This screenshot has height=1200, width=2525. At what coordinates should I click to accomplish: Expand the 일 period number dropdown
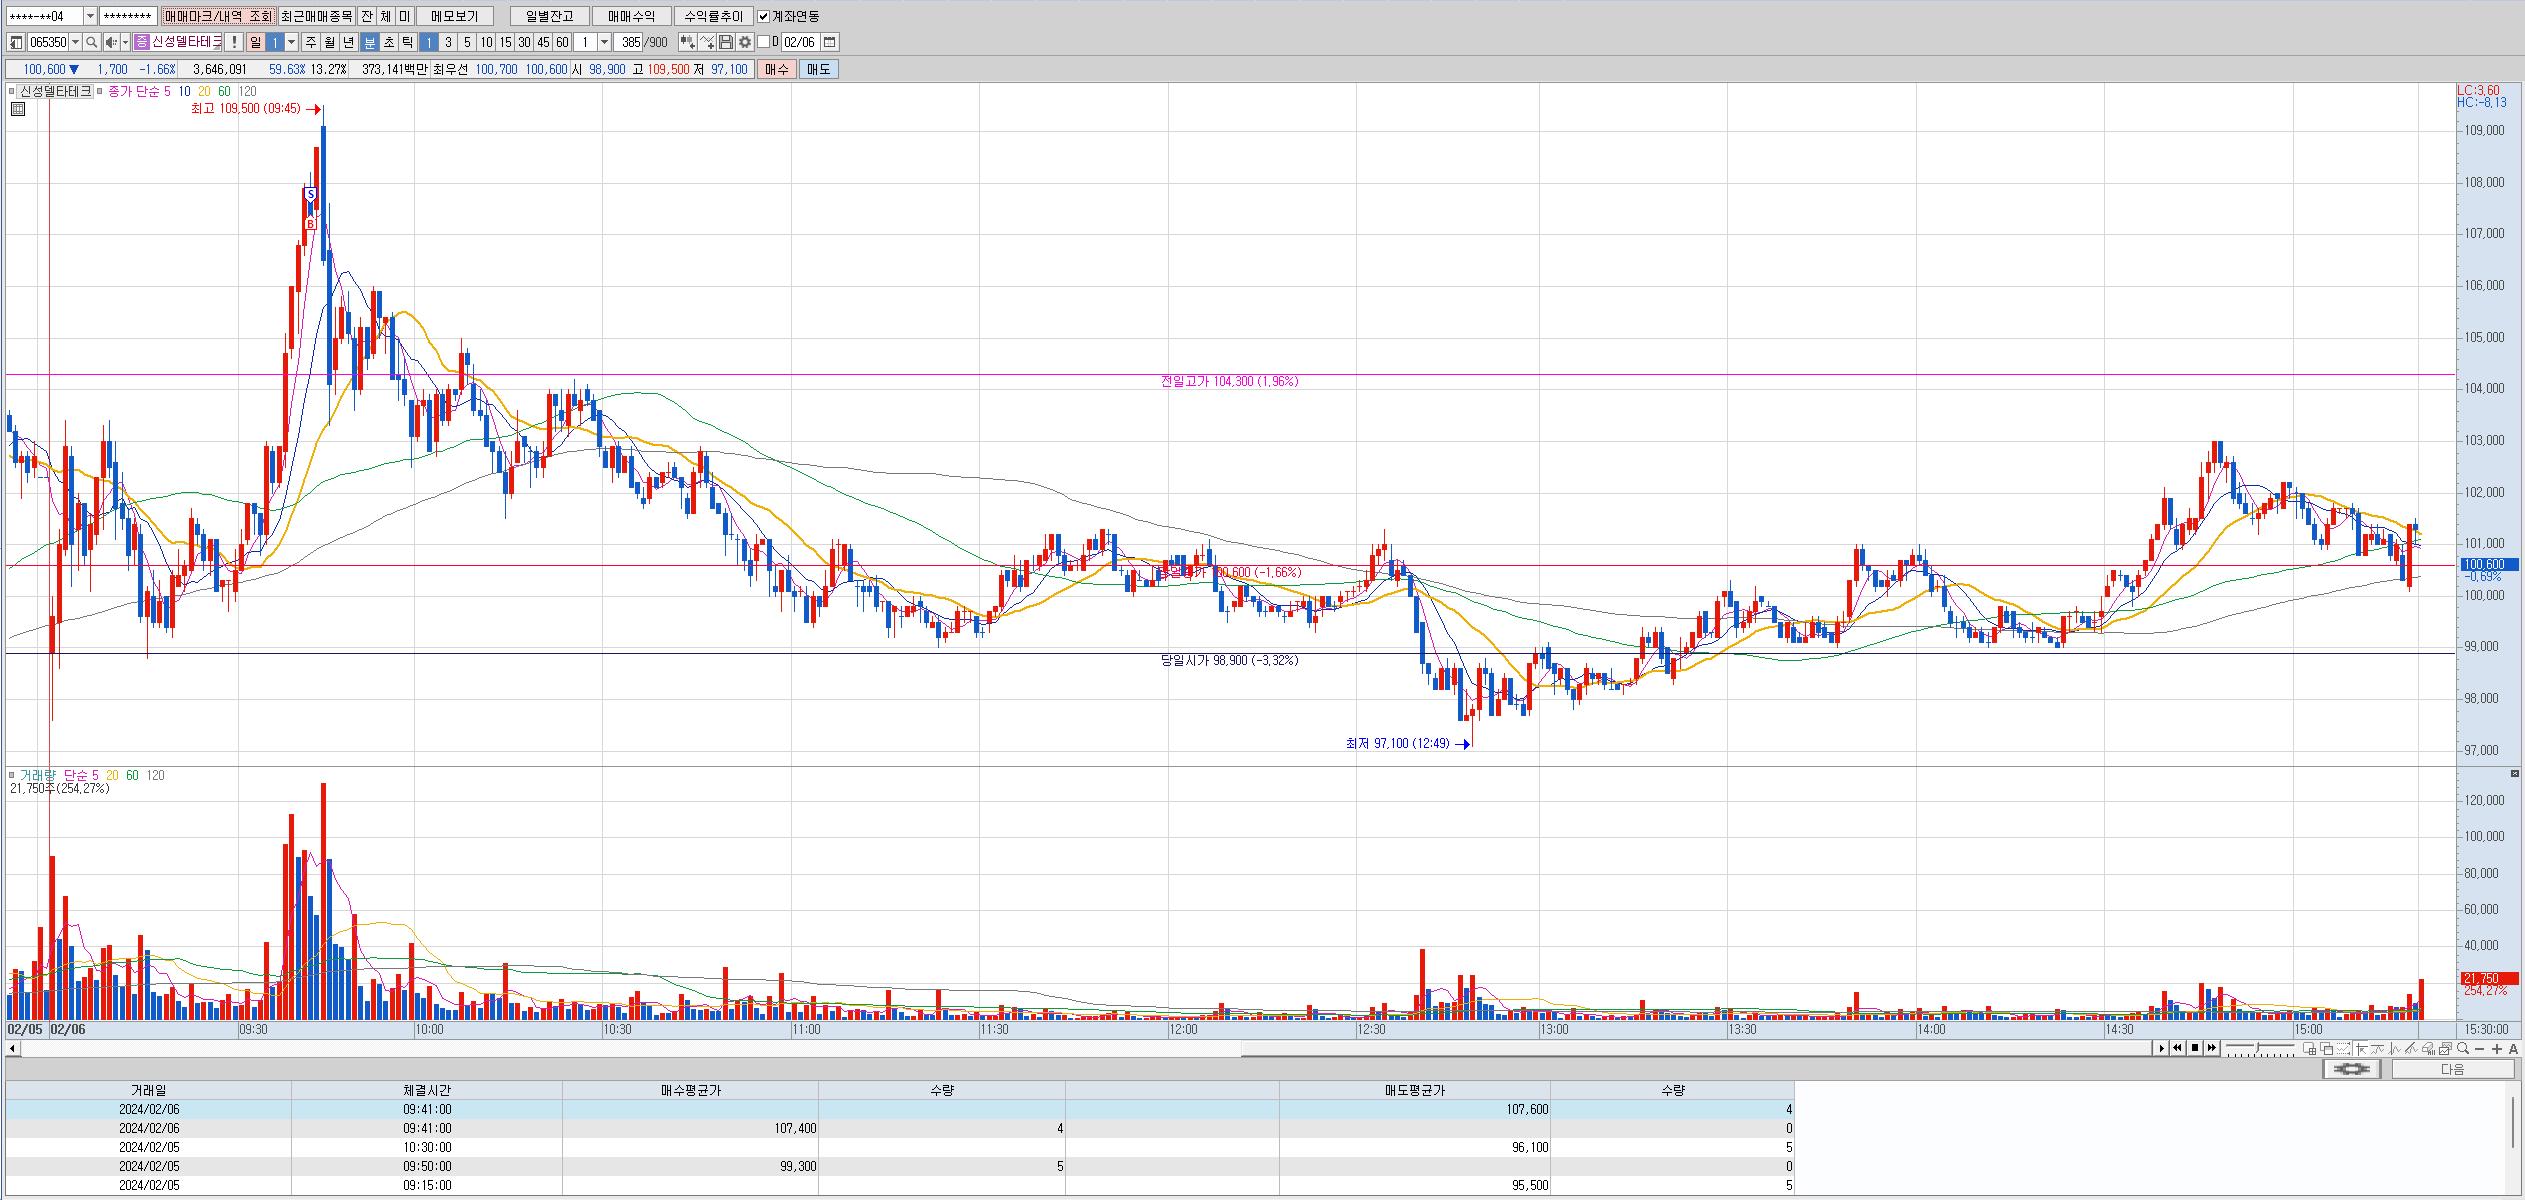pos(292,42)
